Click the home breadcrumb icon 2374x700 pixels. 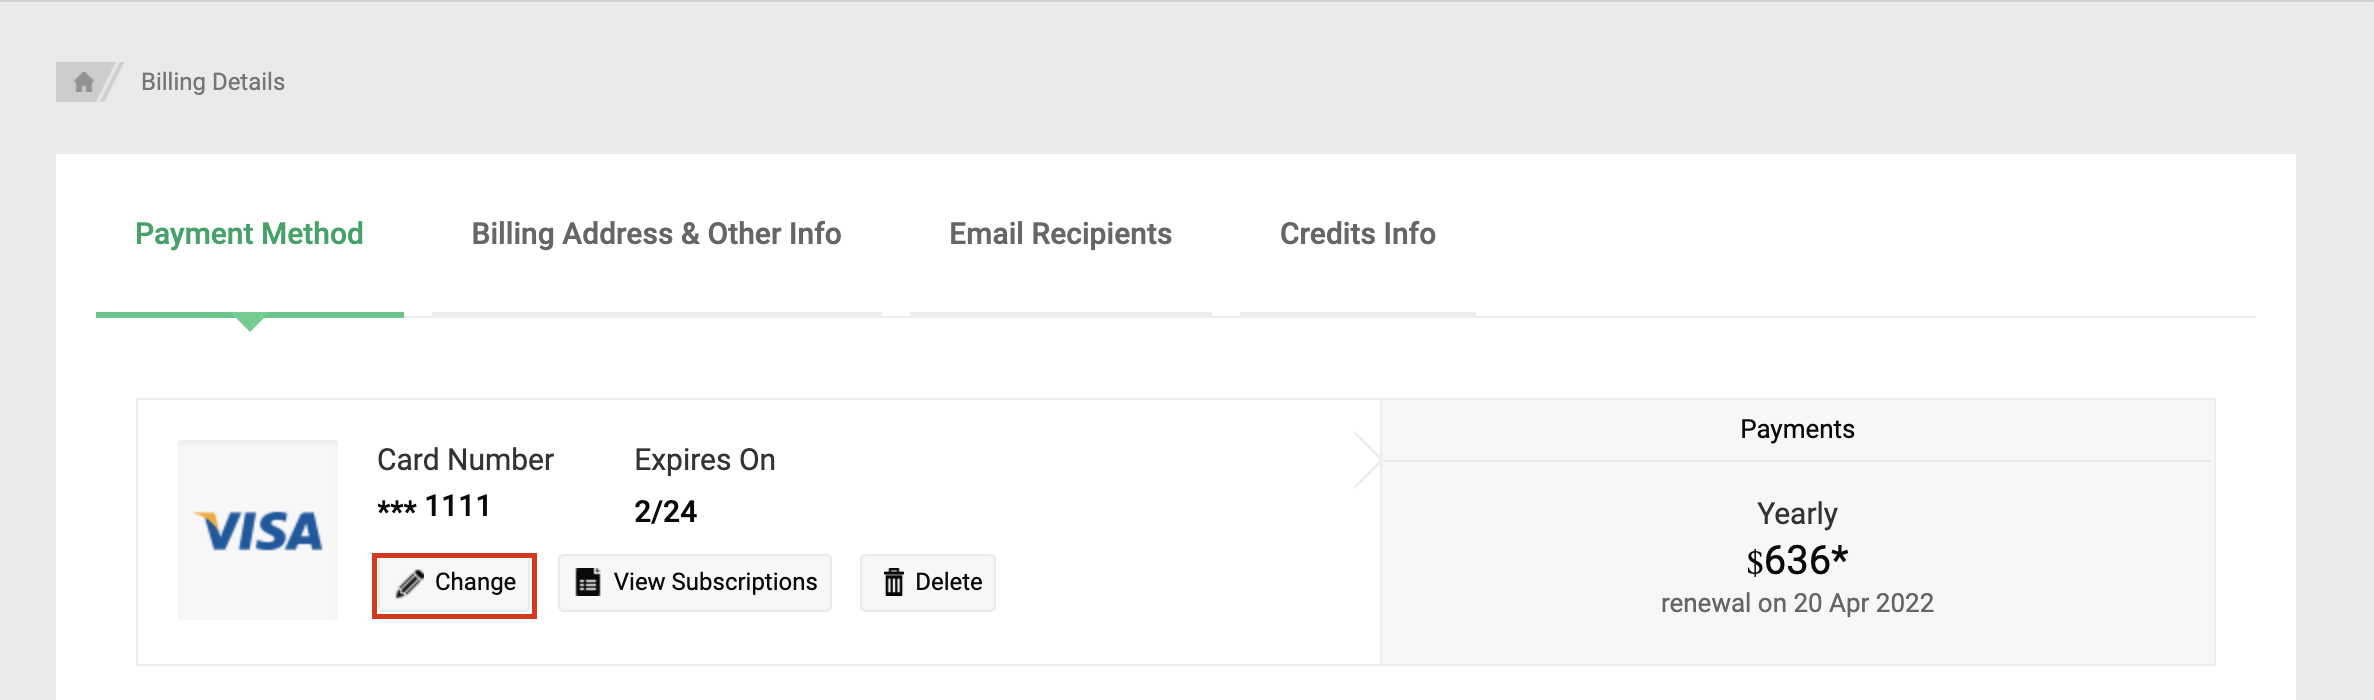tap(84, 82)
